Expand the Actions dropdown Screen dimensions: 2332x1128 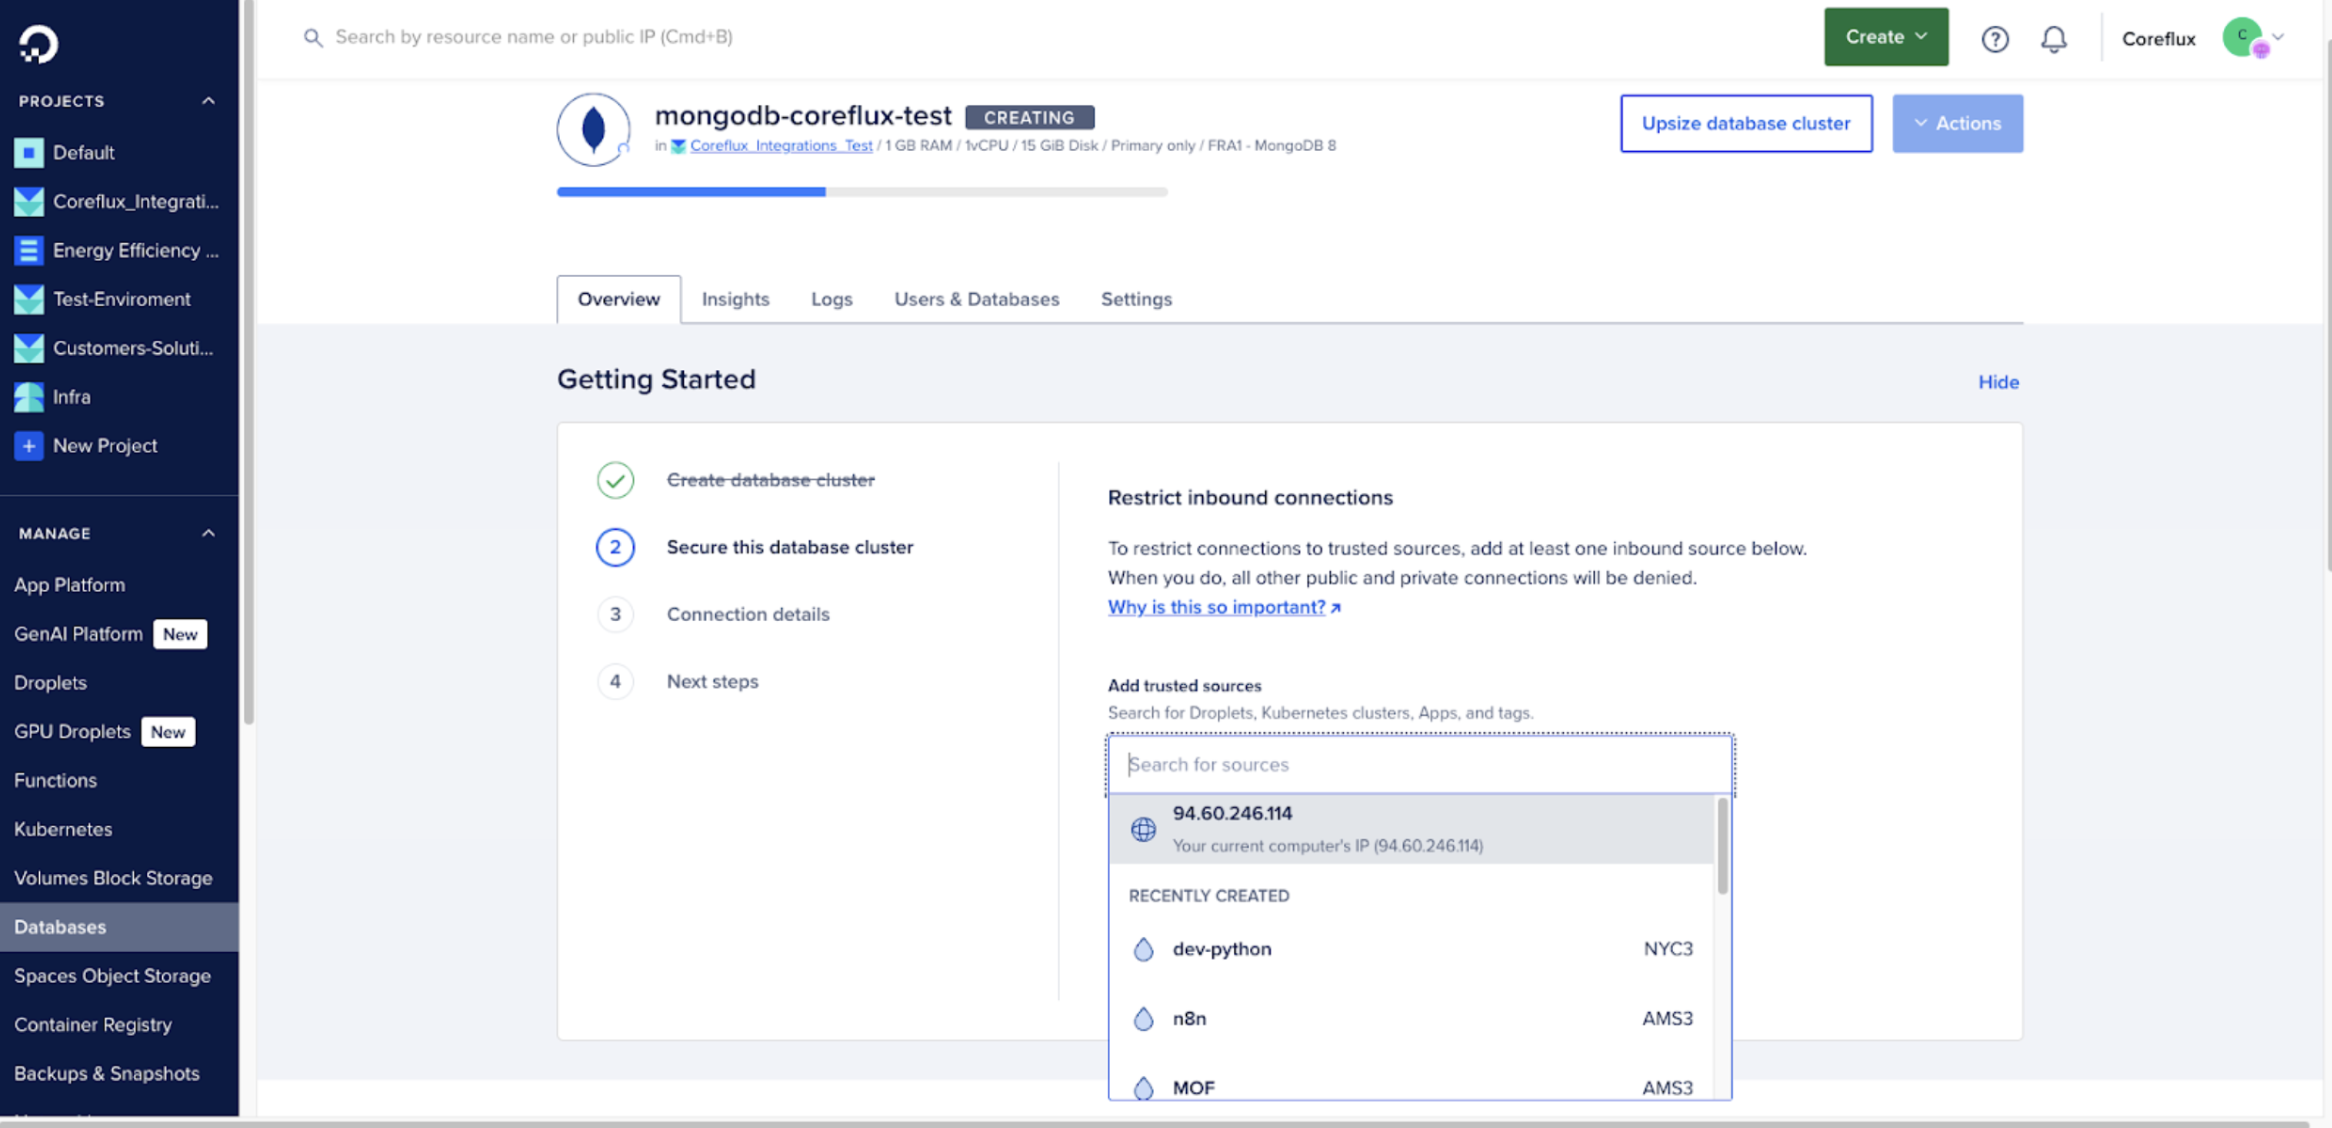[x=1957, y=123]
